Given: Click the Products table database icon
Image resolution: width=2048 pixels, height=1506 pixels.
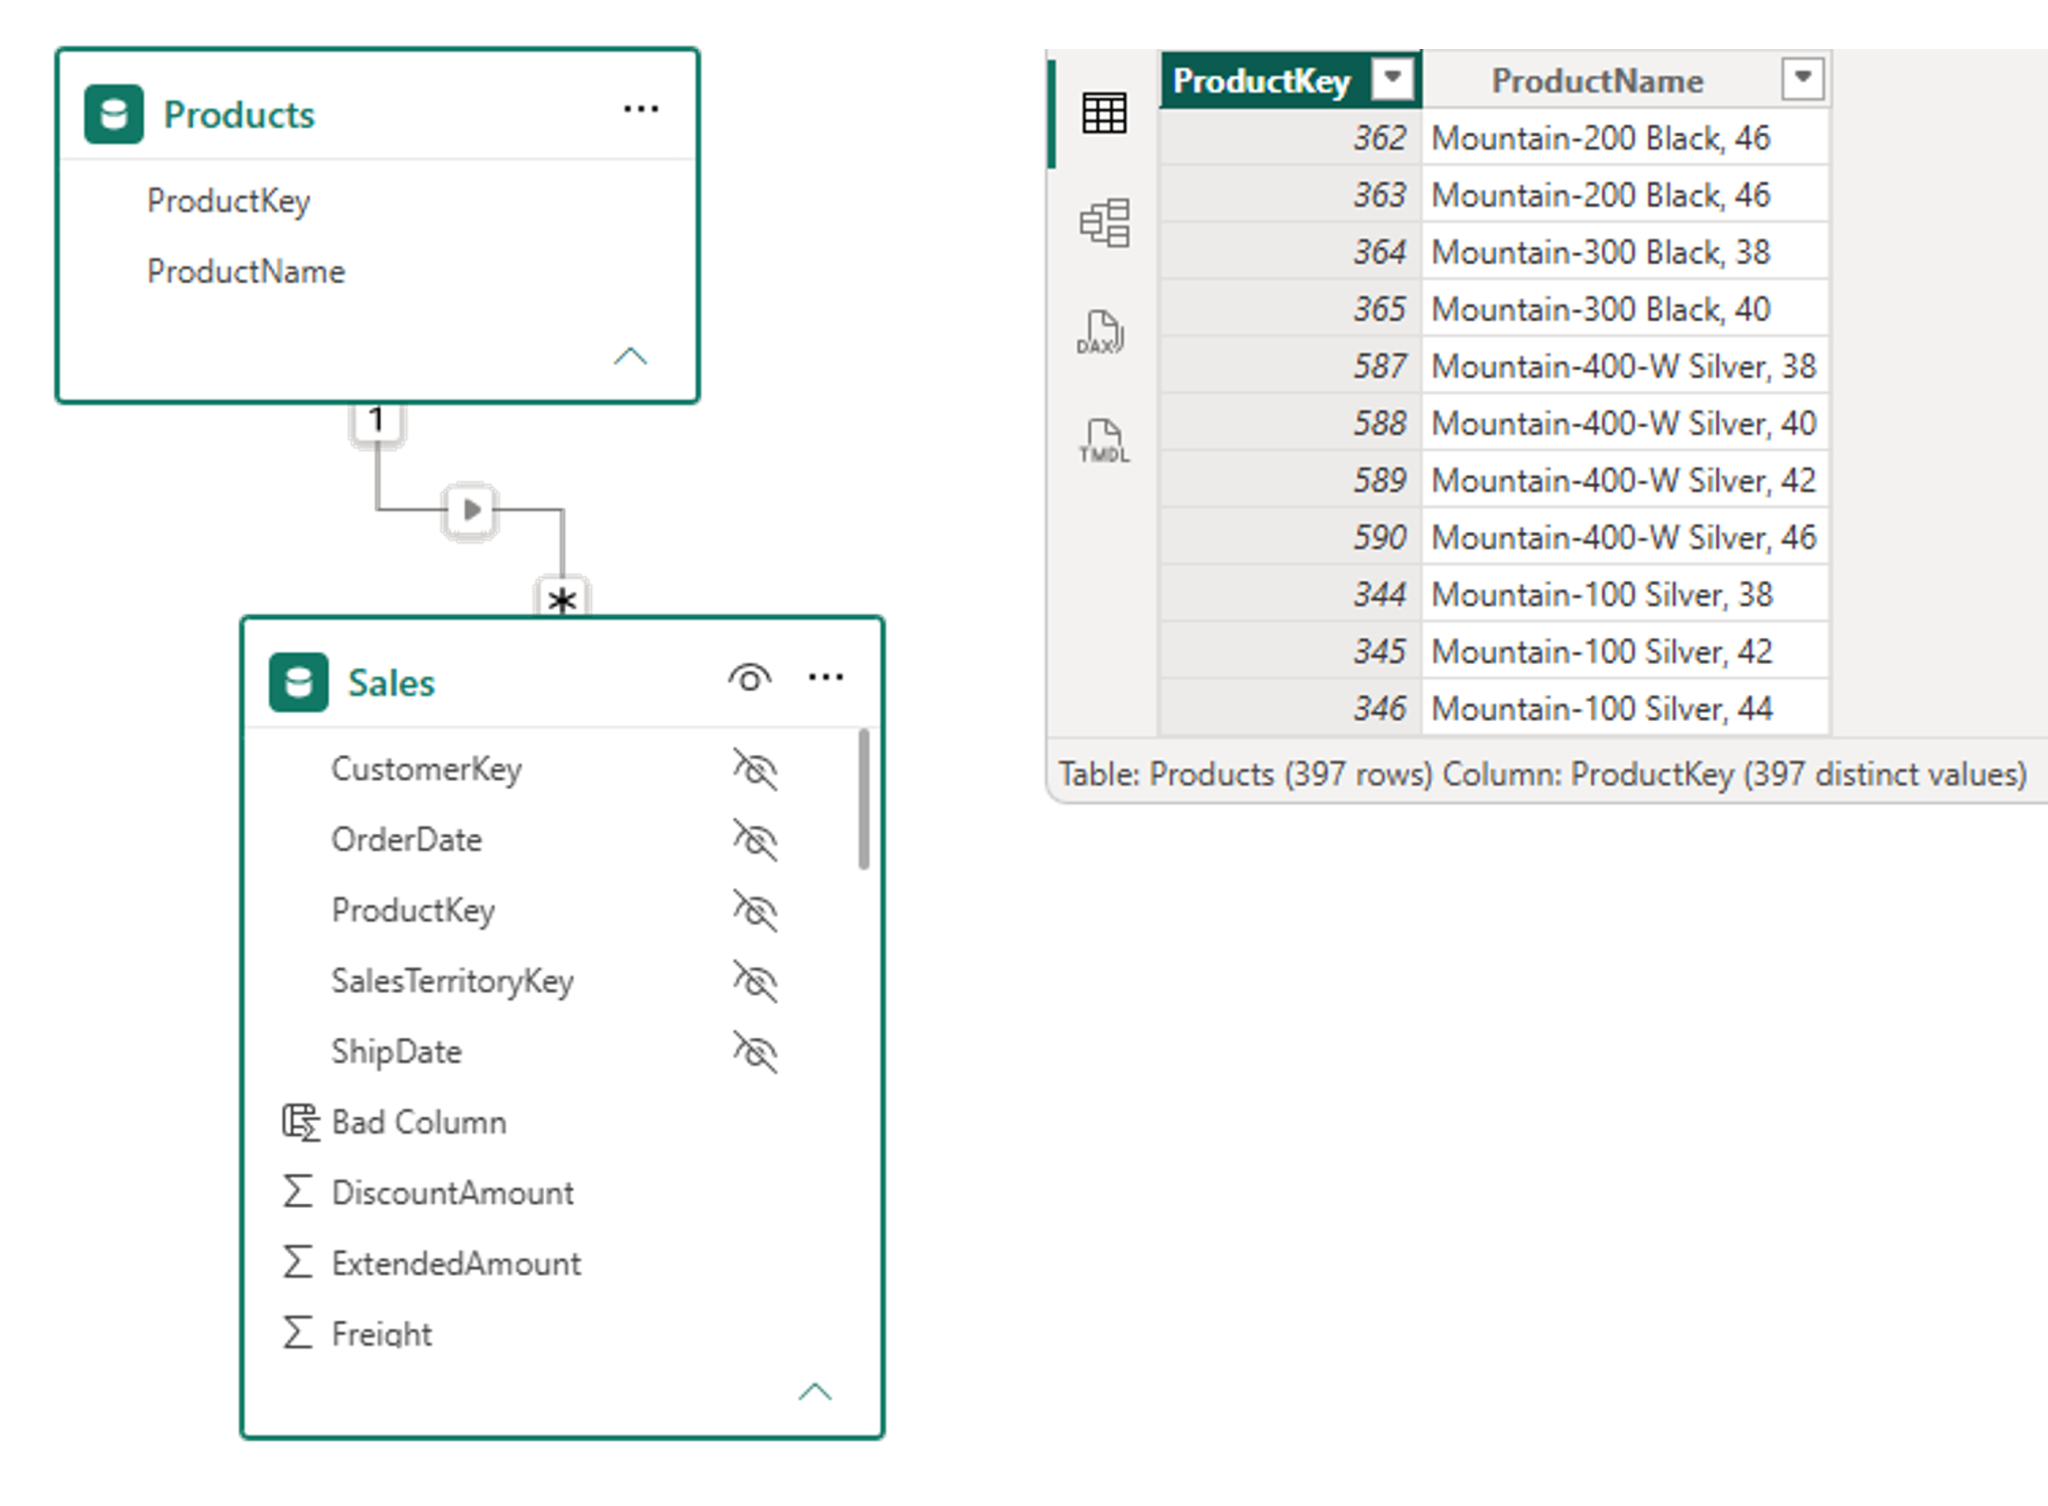Looking at the screenshot, I should coord(113,114).
